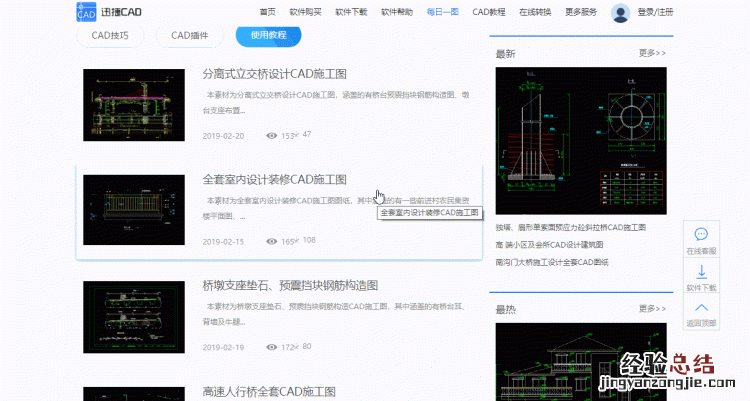
Task: Click eye views icon on 全套室内设计 article
Action: click(x=271, y=241)
